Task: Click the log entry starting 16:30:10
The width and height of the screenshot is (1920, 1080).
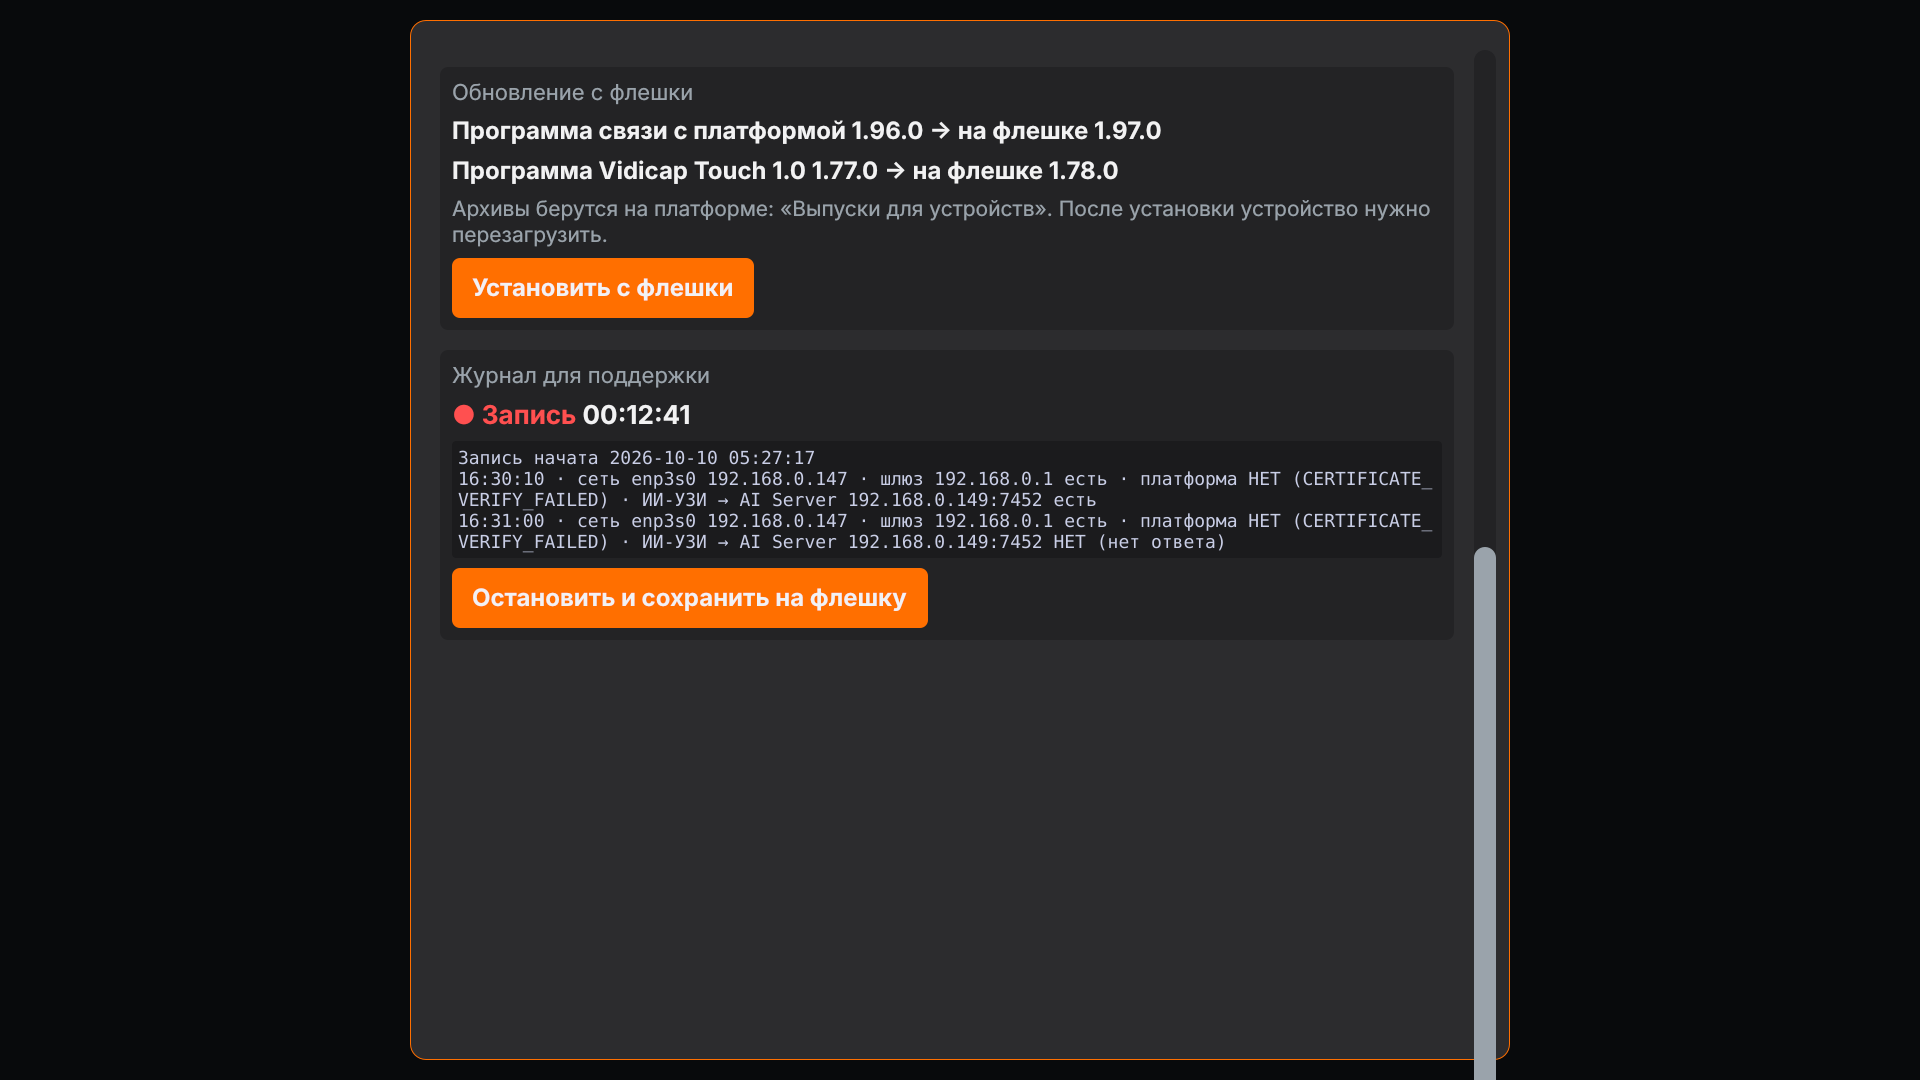Action: coord(945,489)
